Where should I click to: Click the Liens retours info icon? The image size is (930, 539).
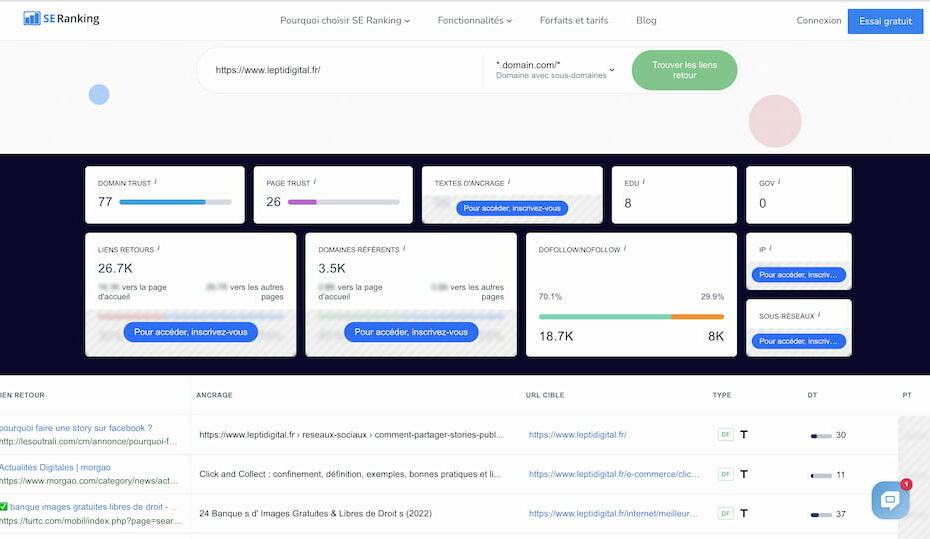coord(158,248)
